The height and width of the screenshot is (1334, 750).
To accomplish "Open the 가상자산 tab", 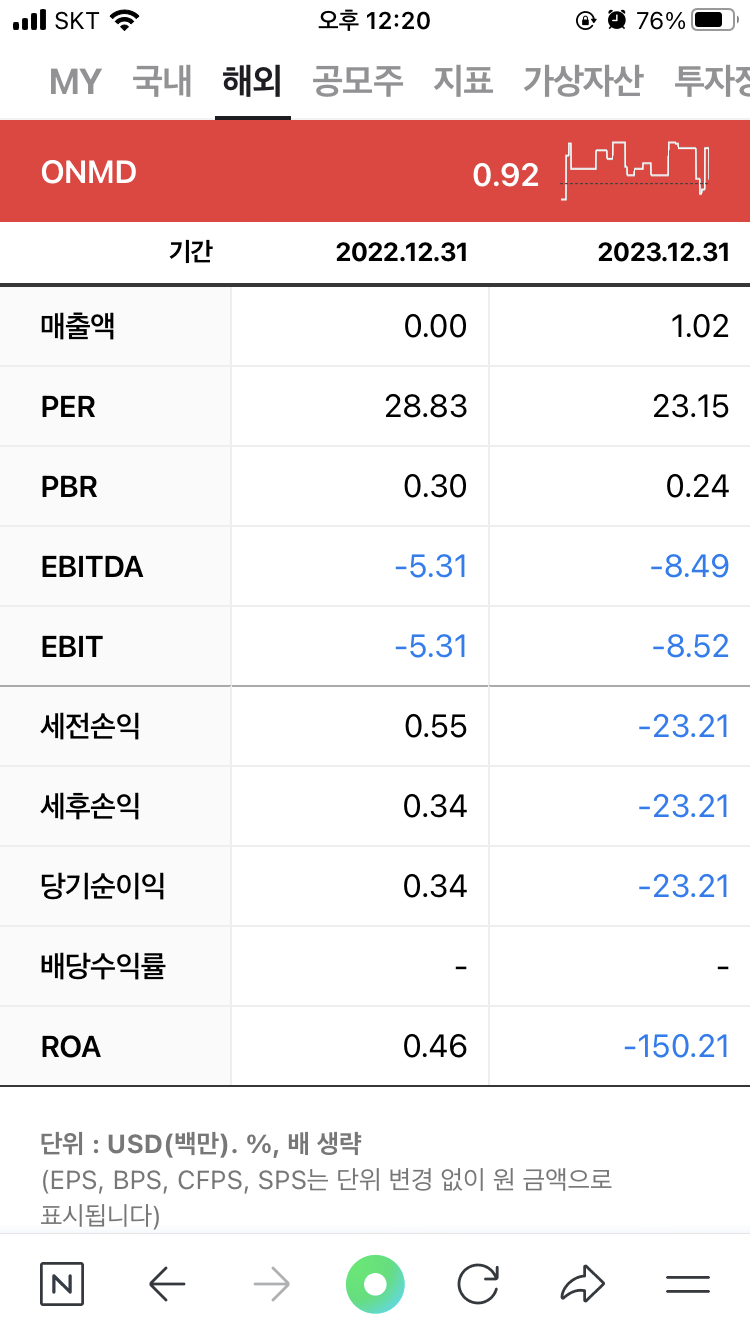I will coord(583,82).
